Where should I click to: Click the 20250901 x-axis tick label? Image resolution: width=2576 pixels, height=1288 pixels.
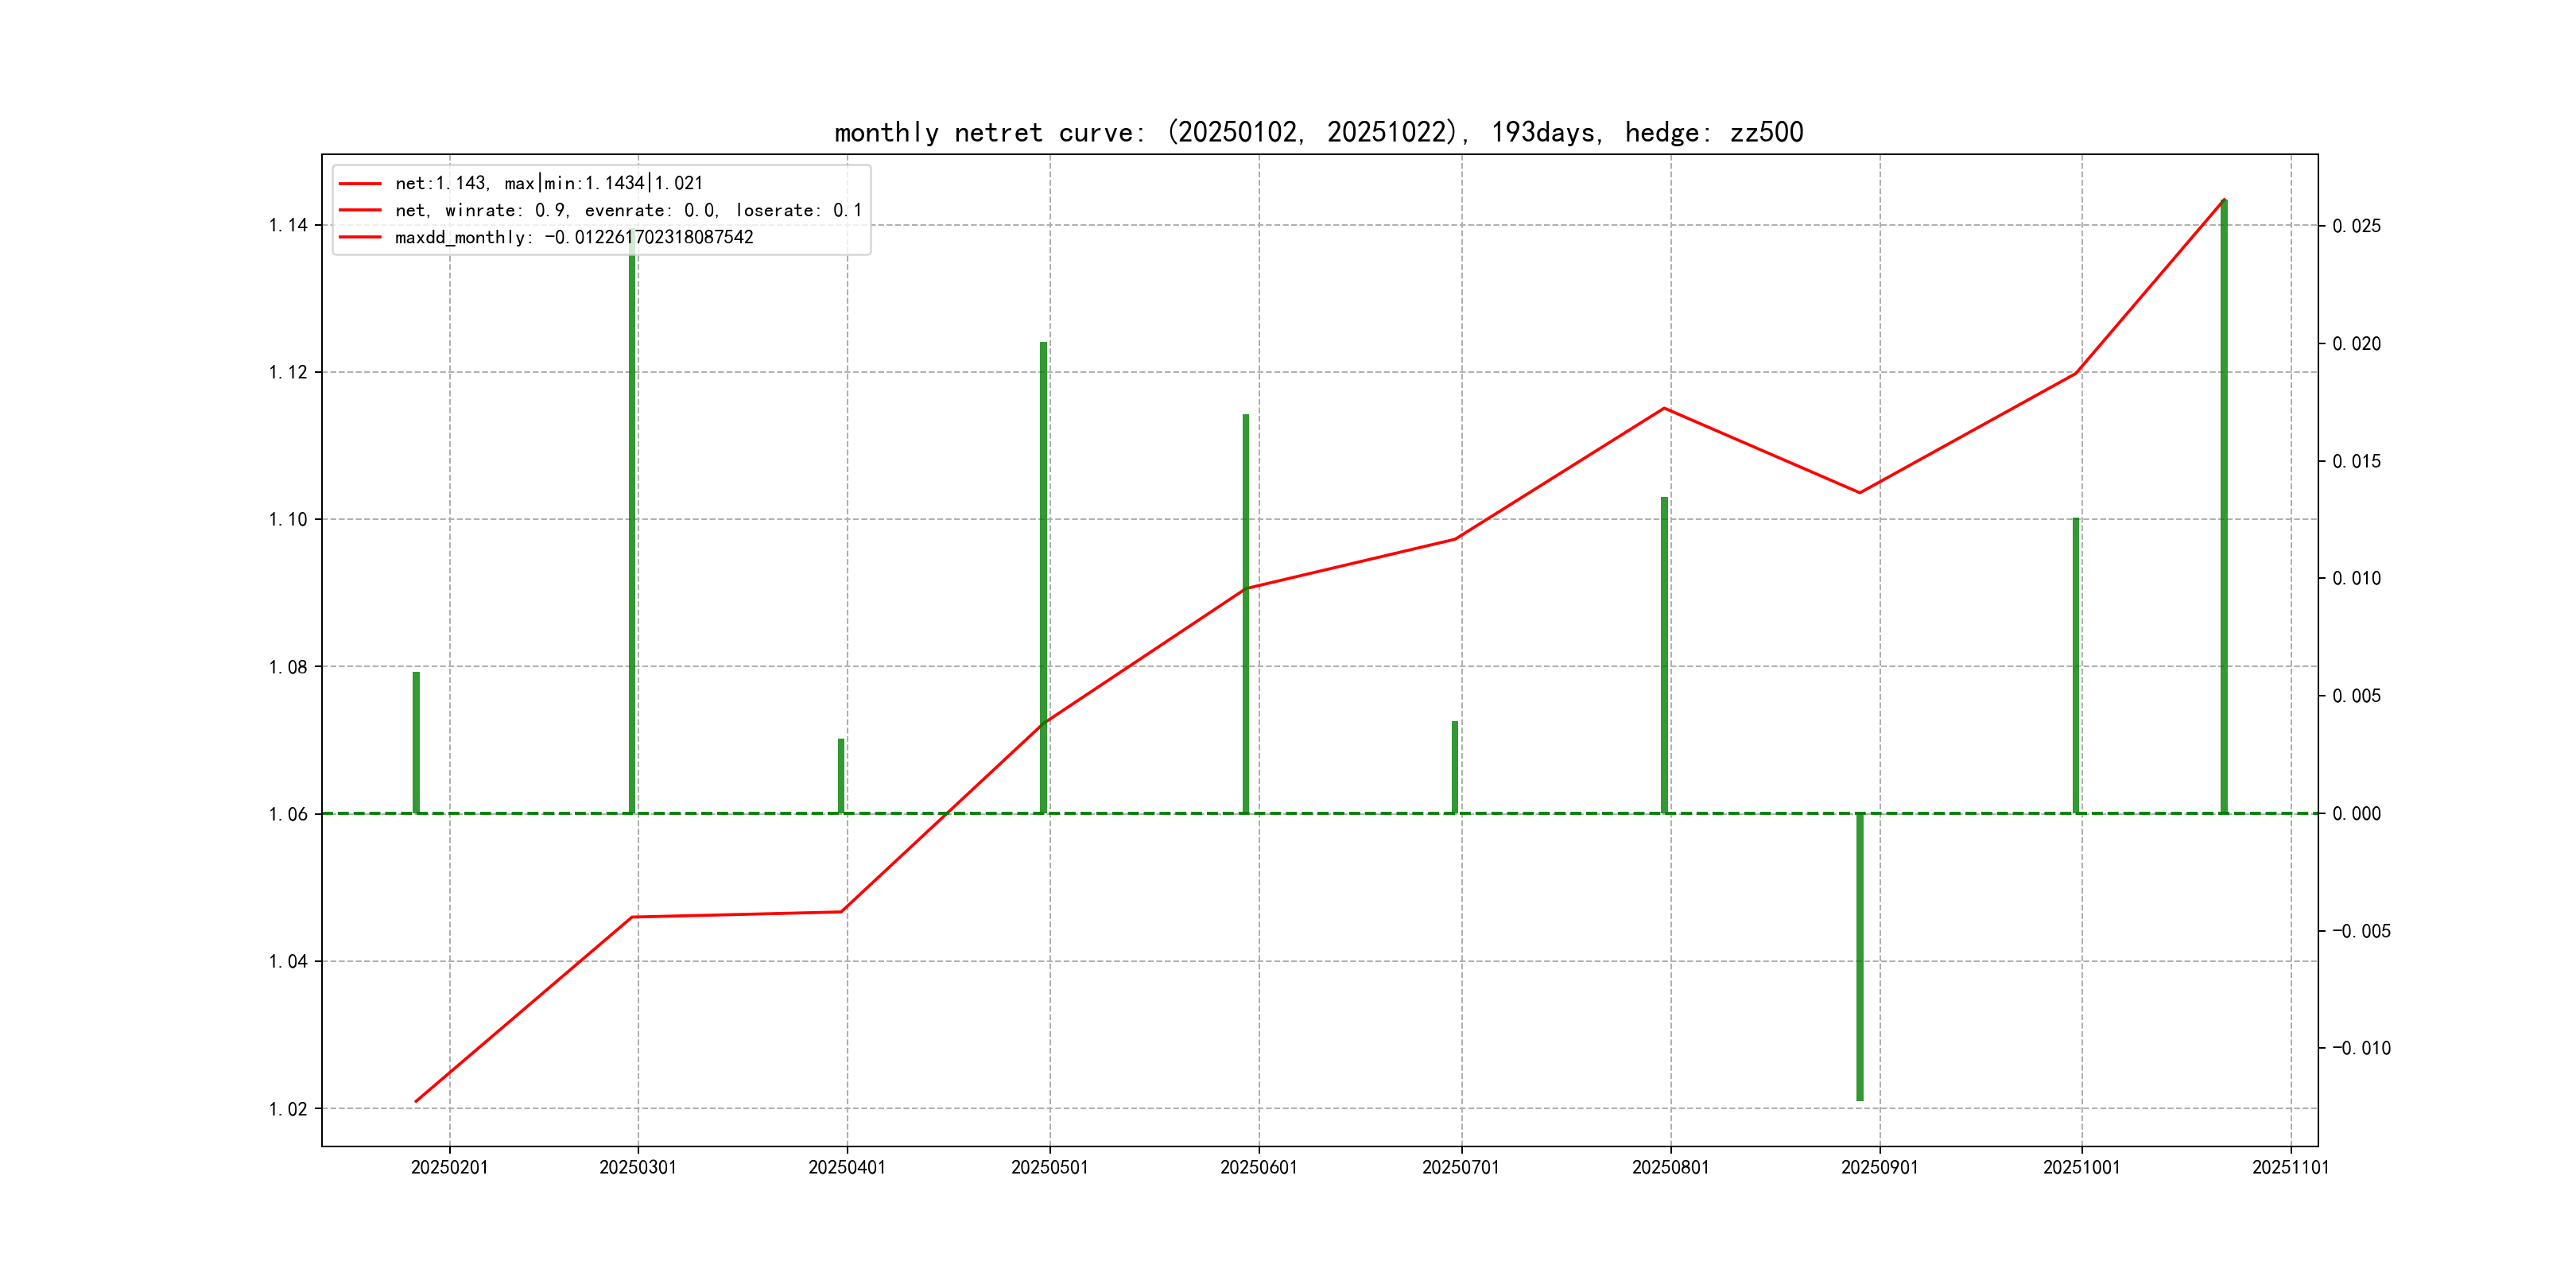1879,1167
